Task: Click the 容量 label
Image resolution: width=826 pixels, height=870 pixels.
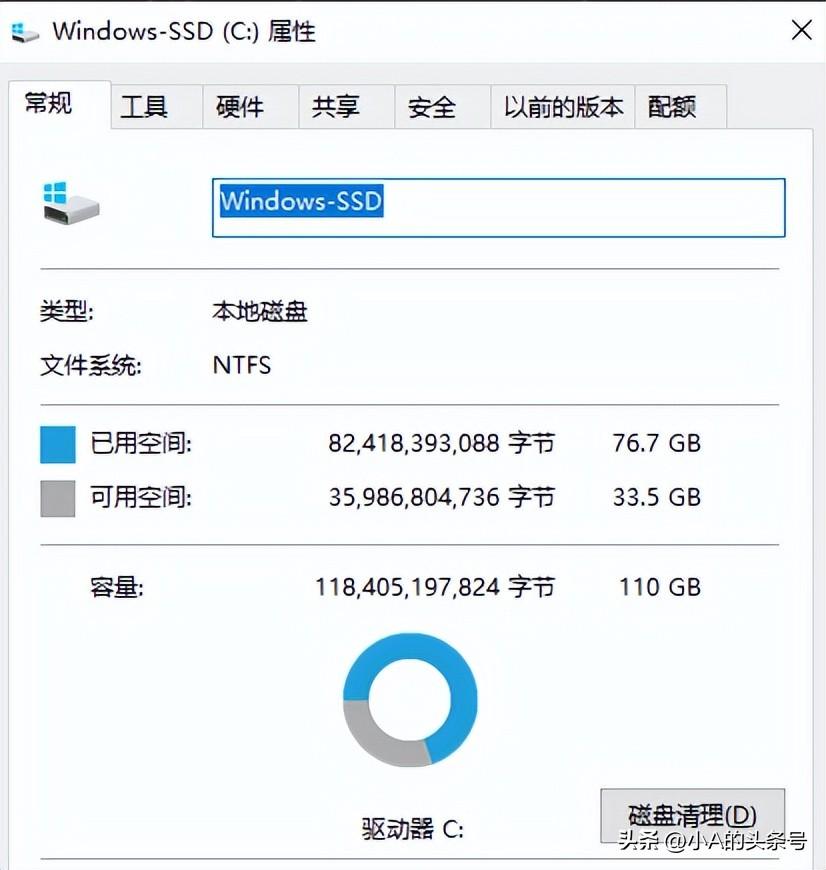Action: [116, 587]
